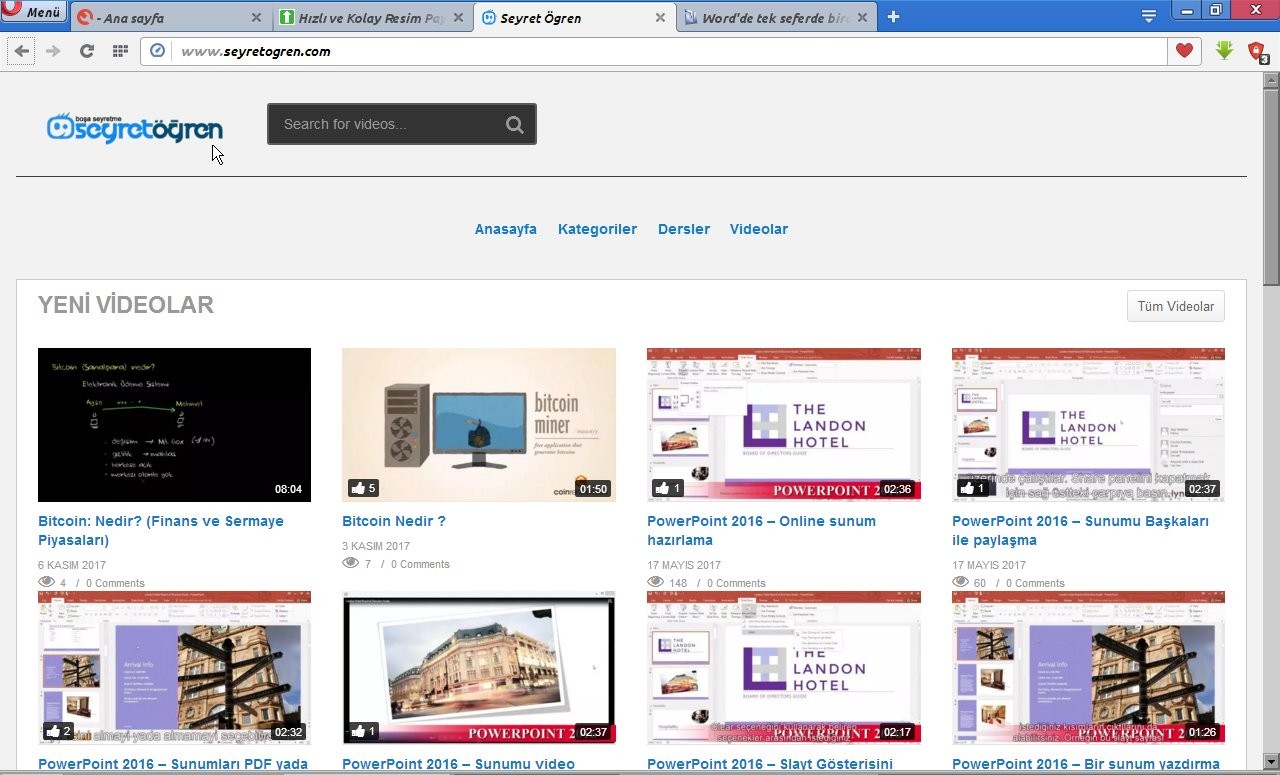1280x775 pixels.
Task: Open the 02:32 Sunumları PDF video thumbnail
Action: [174, 667]
